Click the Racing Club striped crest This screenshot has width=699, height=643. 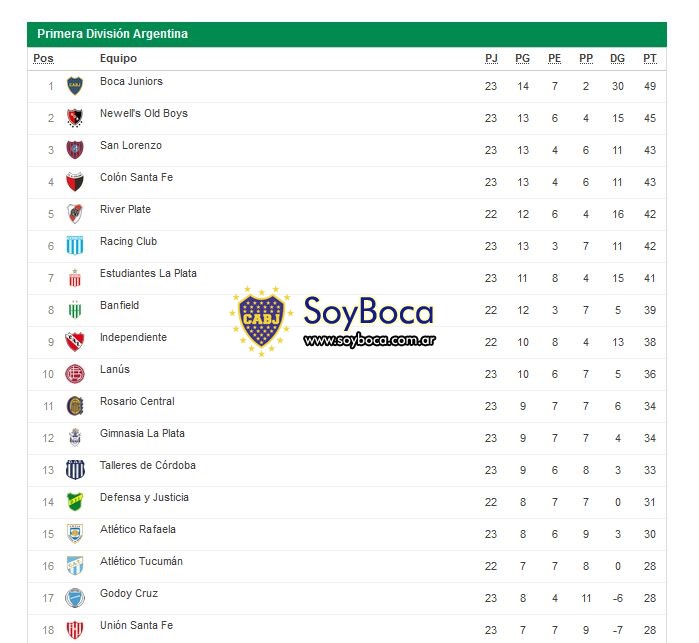[x=75, y=246]
